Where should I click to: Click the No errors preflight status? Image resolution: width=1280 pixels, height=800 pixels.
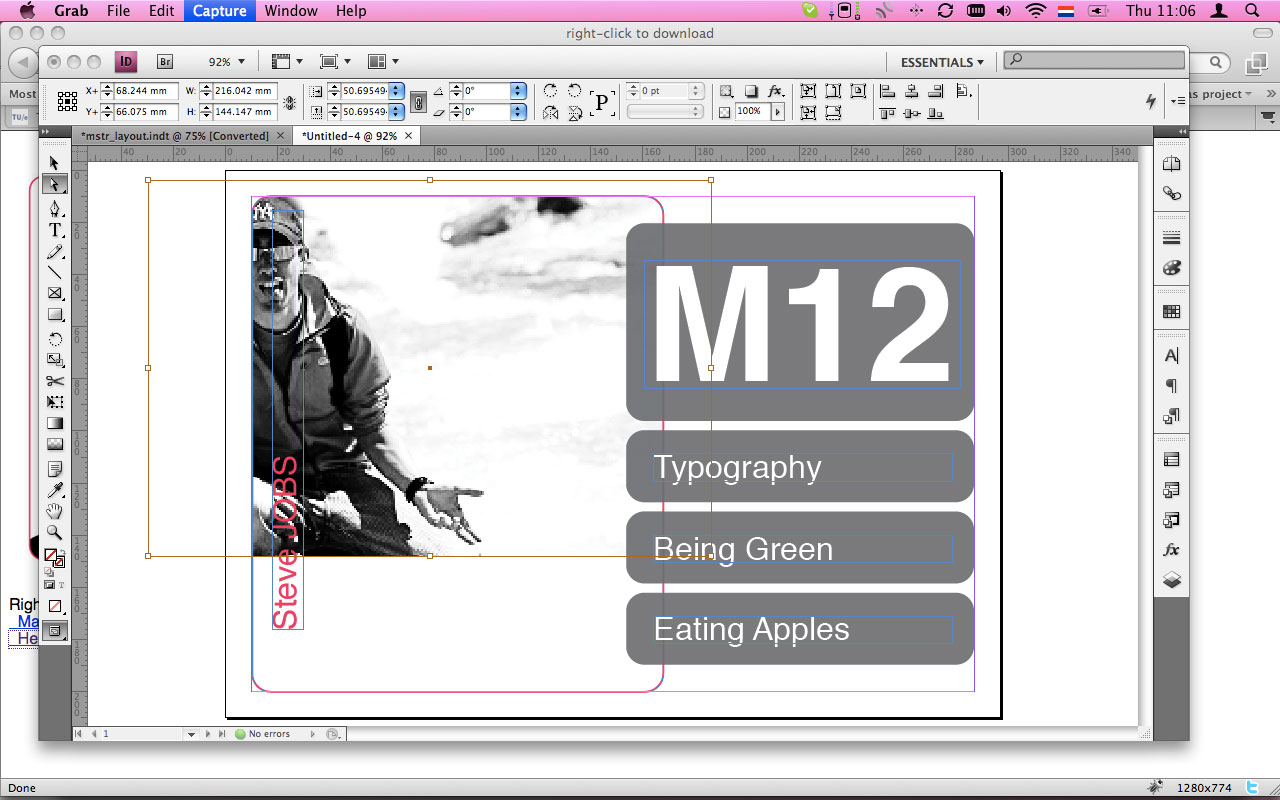(268, 734)
